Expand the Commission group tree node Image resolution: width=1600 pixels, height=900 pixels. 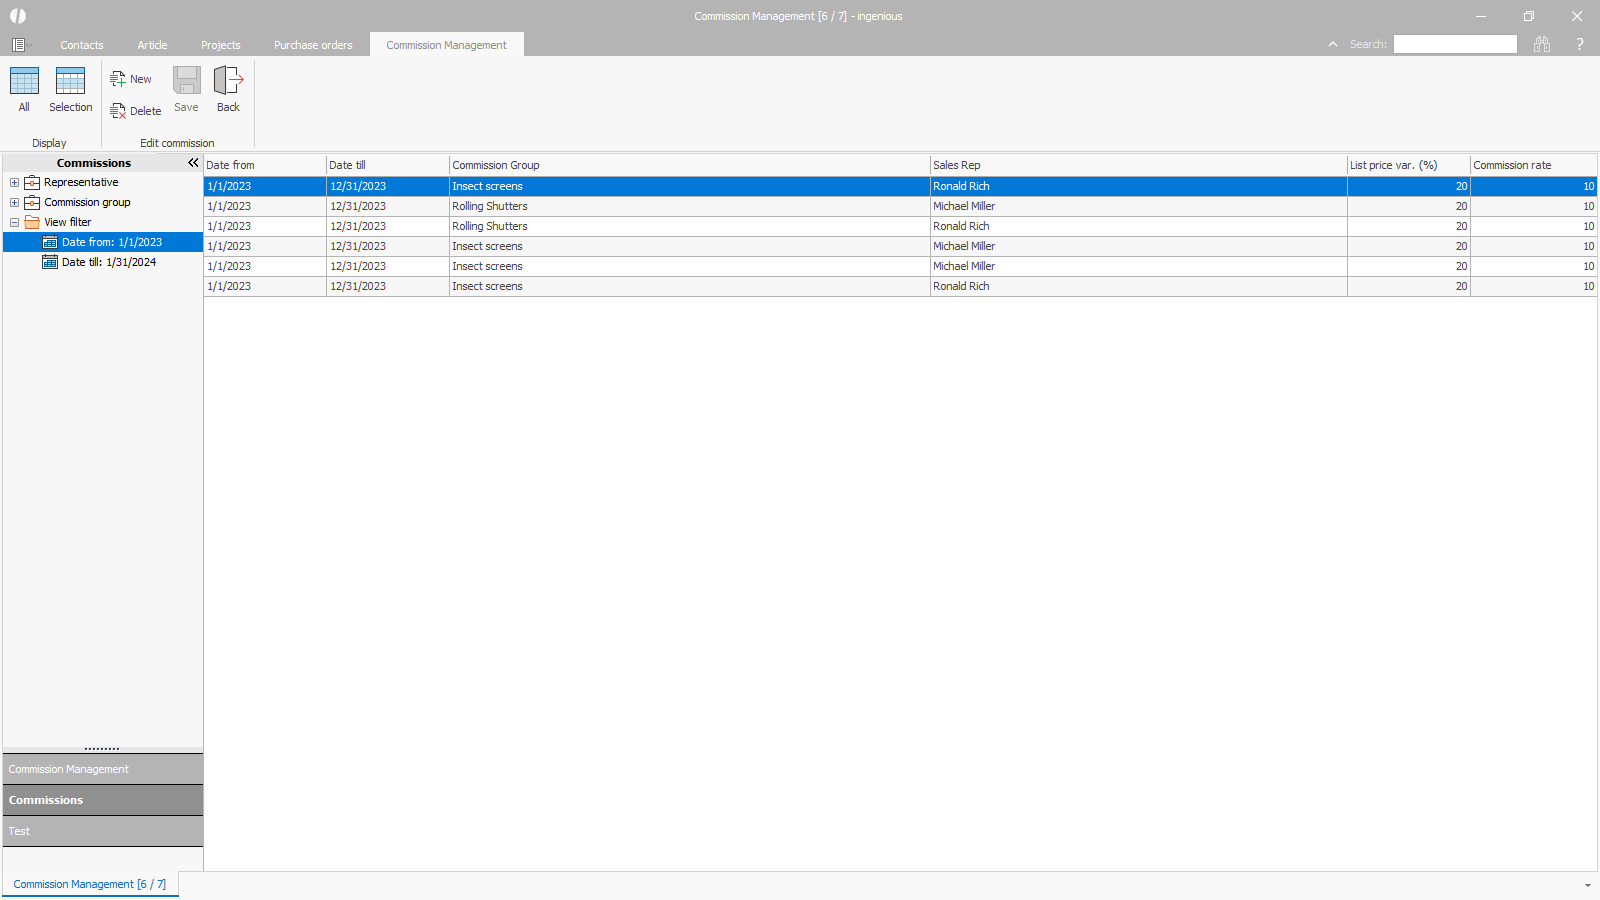[x=14, y=203]
